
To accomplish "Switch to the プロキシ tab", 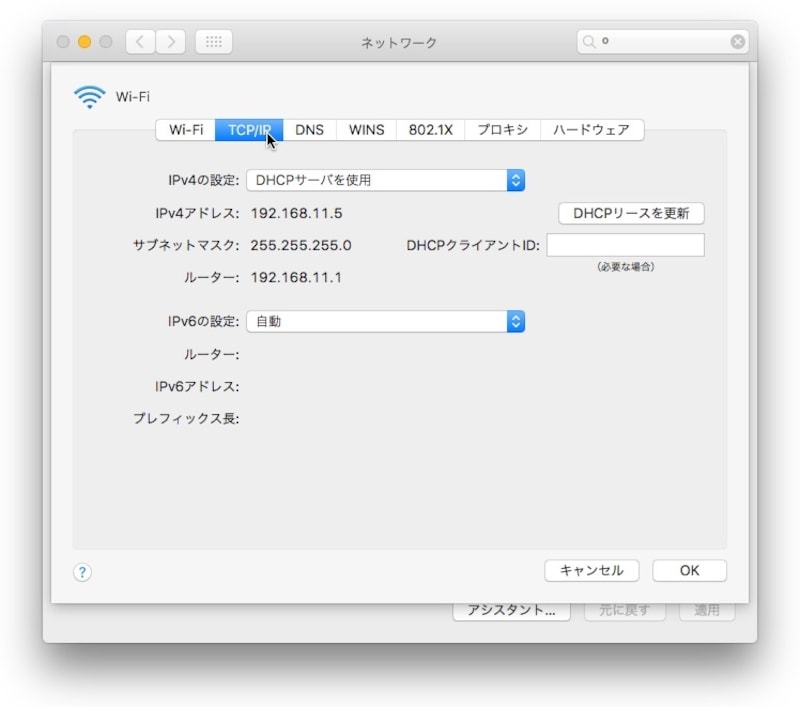I will pyautogui.click(x=502, y=130).
